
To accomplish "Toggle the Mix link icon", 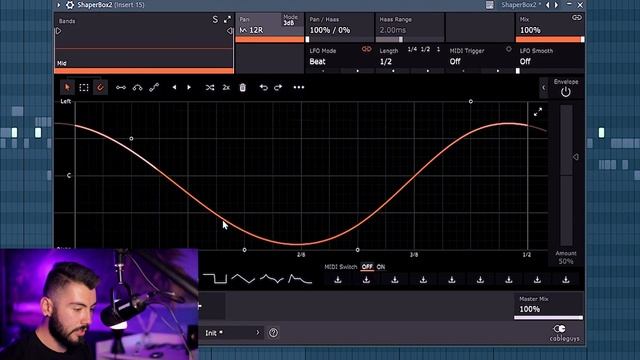I will pyautogui.click(x=577, y=18).
